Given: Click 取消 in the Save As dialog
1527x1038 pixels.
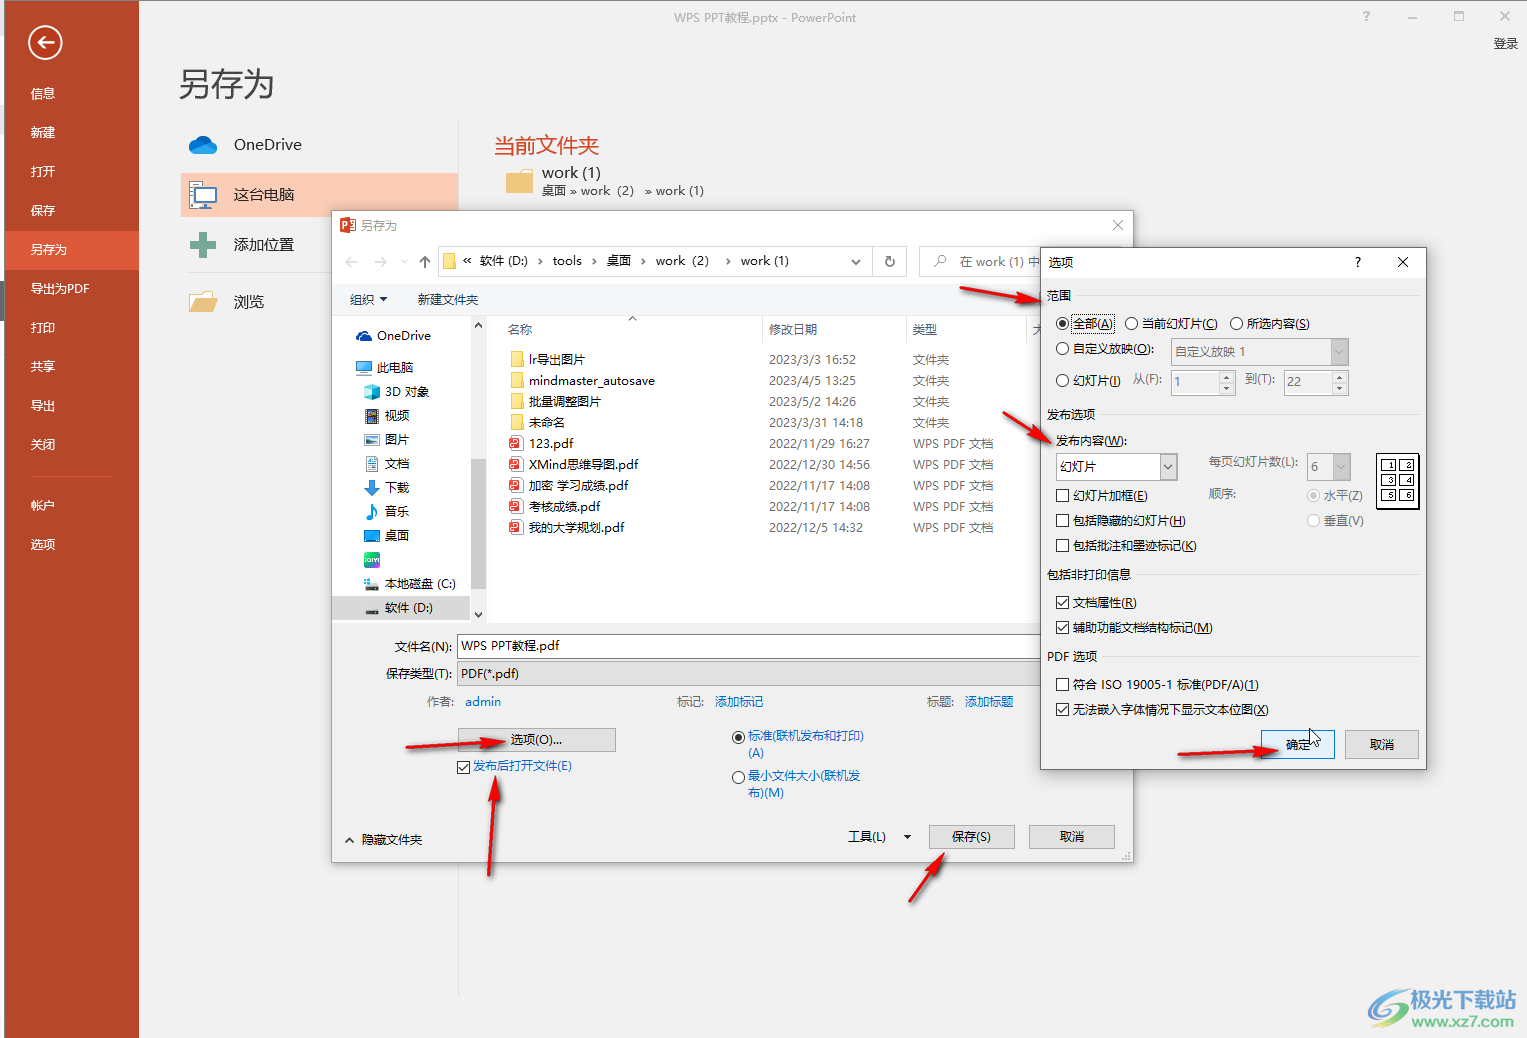Looking at the screenshot, I should click(1071, 837).
